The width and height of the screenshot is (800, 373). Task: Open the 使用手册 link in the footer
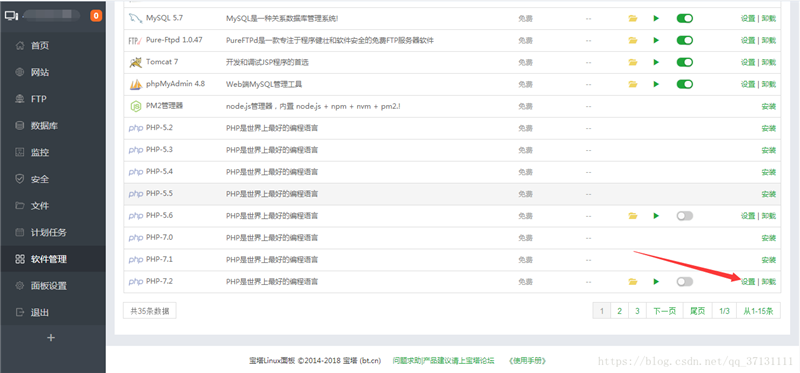(528, 361)
